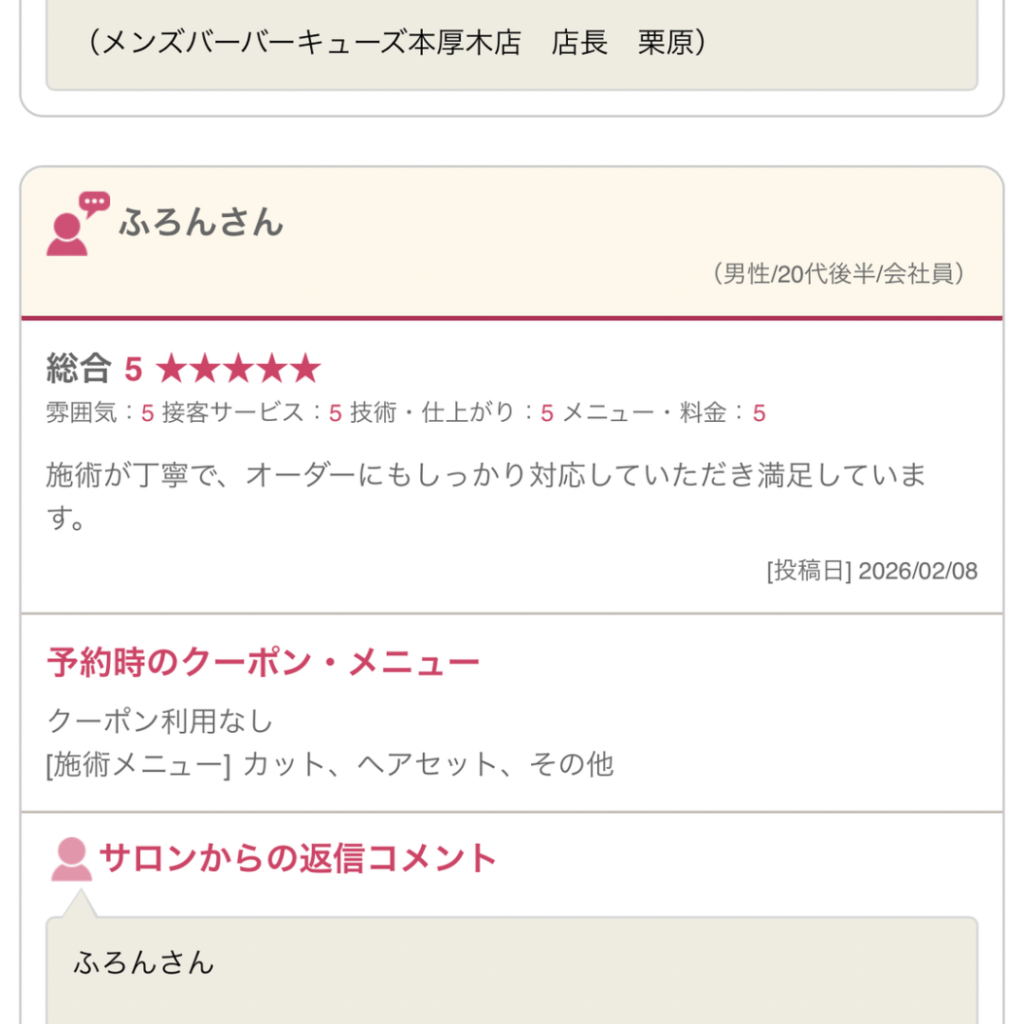The image size is (1024, 1024).
Task: Click the third star in overall rating
Action: tap(238, 370)
